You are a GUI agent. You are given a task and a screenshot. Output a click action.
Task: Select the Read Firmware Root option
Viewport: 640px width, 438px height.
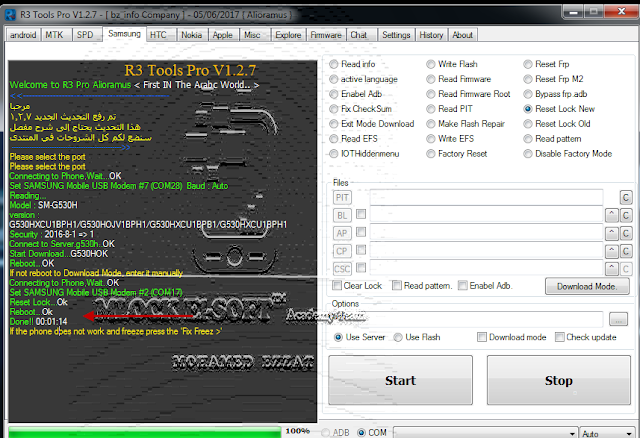pyautogui.click(x=431, y=94)
